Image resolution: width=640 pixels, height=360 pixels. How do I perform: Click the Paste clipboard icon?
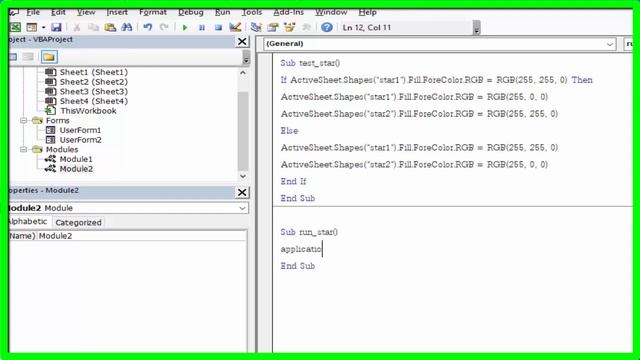110,27
